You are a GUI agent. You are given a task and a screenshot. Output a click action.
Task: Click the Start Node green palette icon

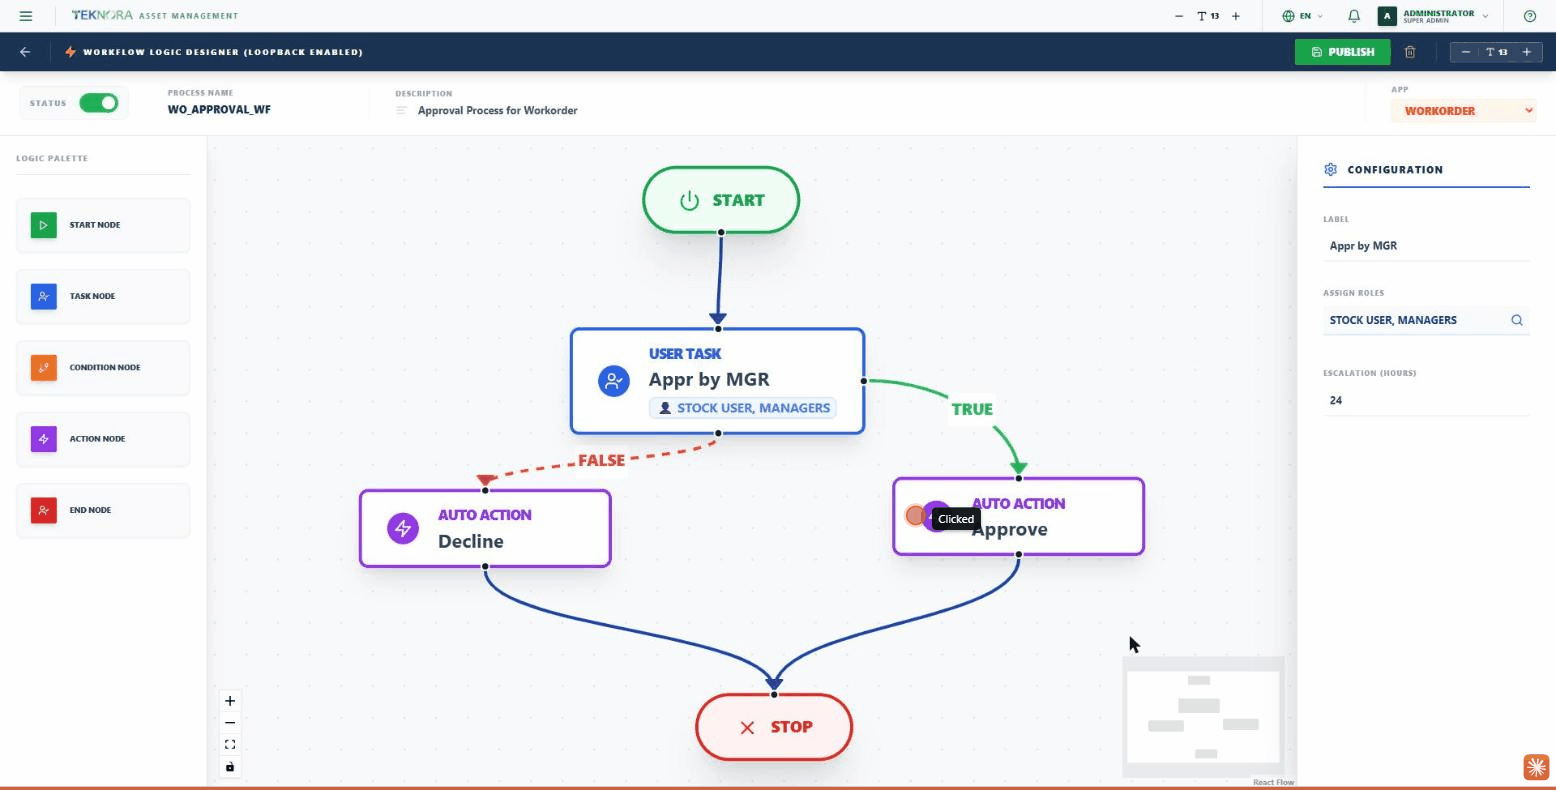click(x=43, y=225)
